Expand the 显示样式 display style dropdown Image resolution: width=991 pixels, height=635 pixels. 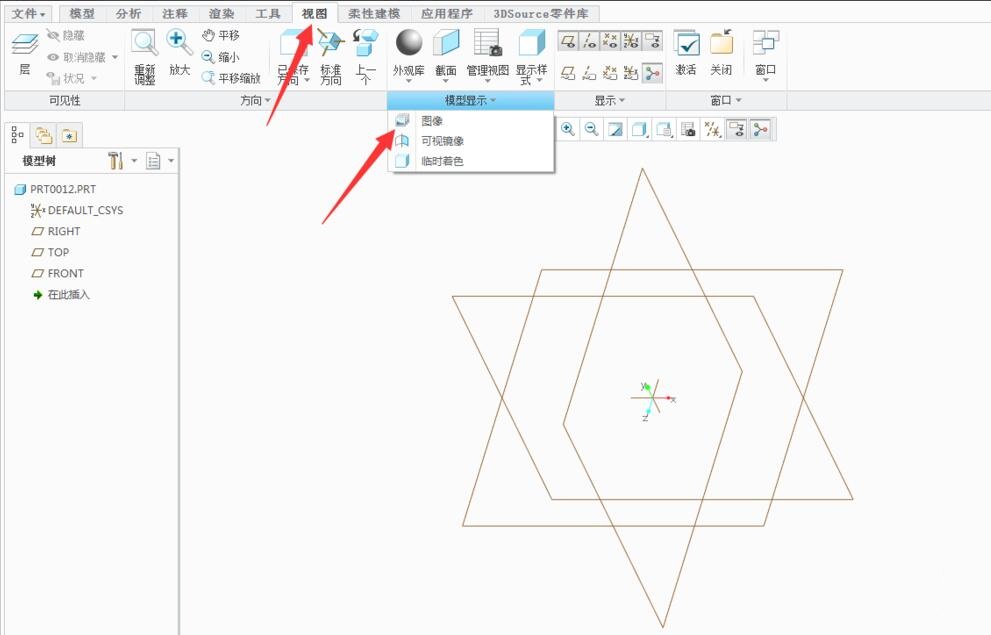[531, 76]
